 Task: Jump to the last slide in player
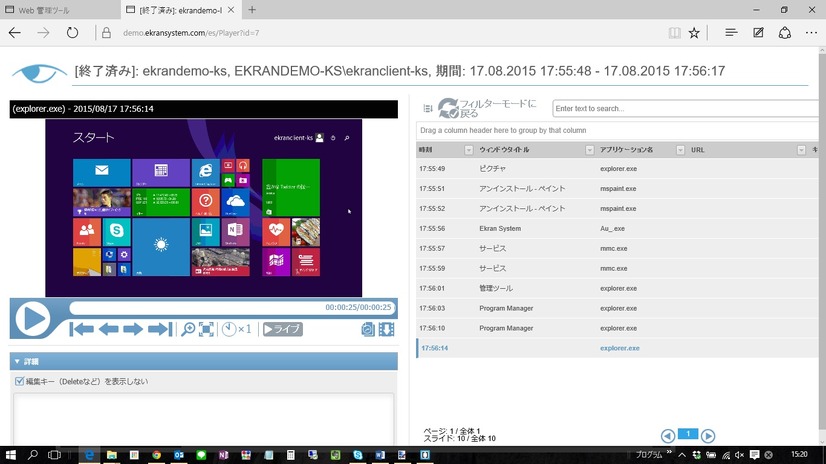click(x=160, y=329)
